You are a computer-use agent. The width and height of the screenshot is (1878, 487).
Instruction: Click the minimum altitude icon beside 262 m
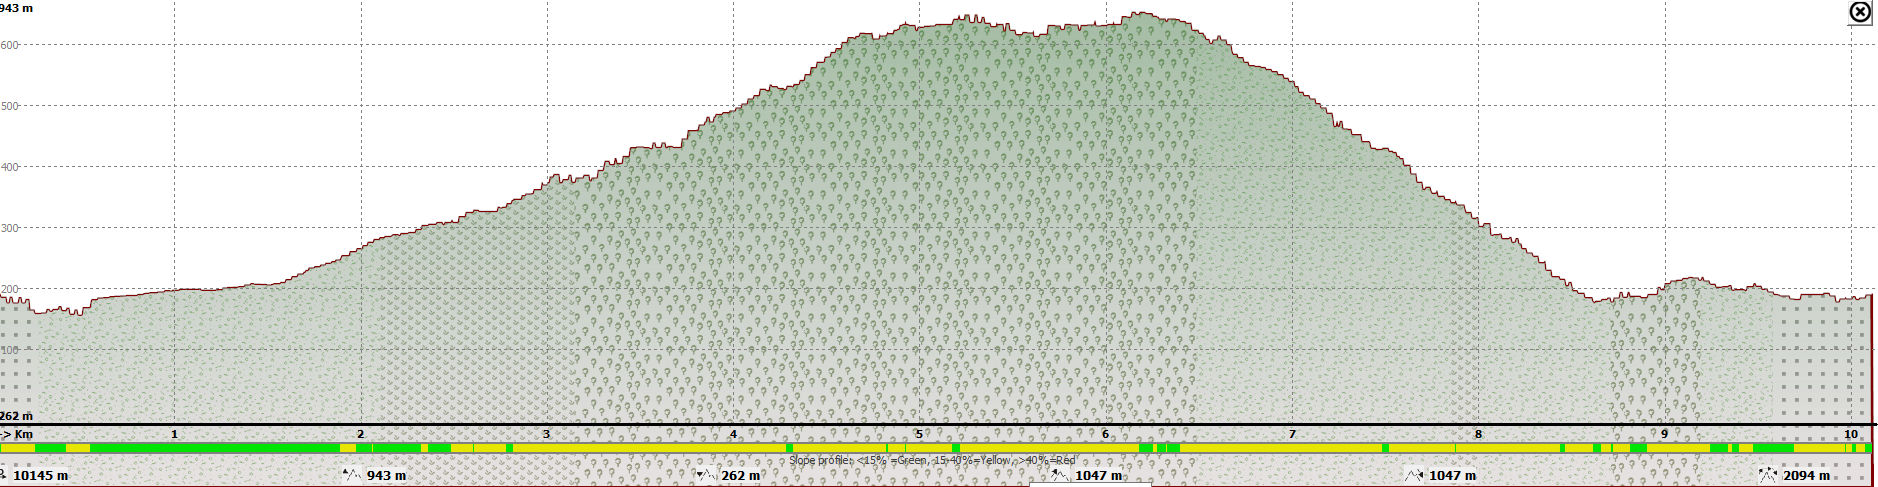(x=706, y=475)
